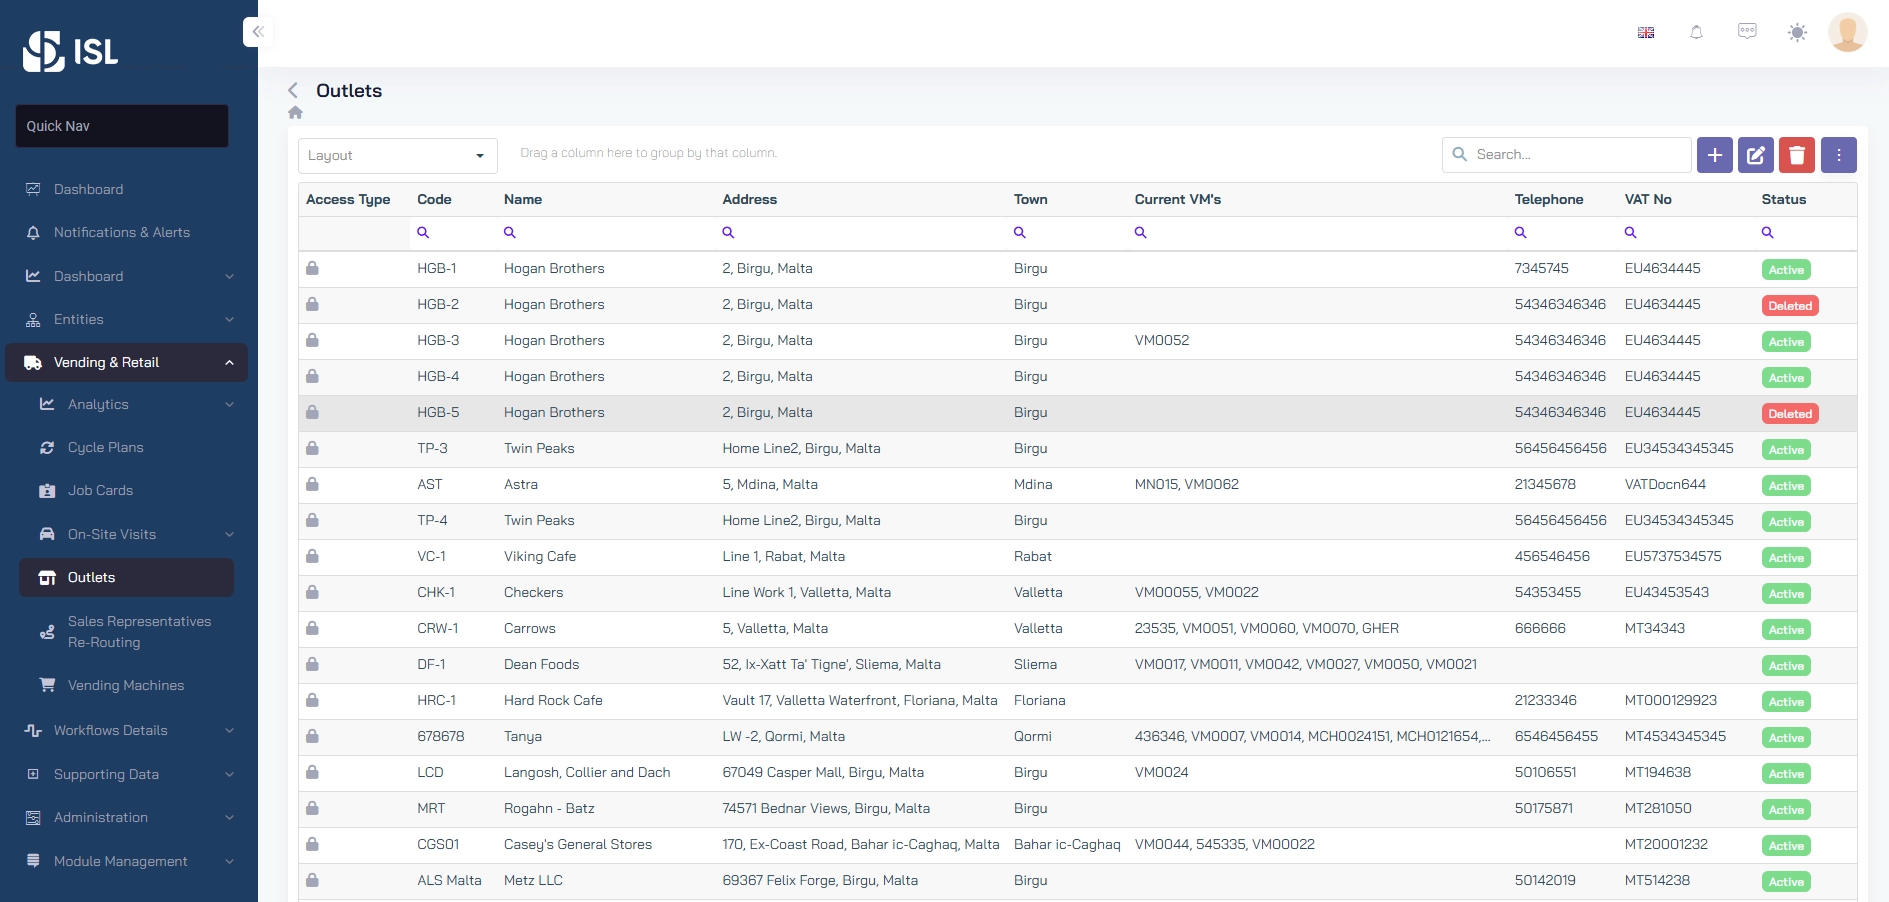Open the three-dot more options menu
The image size is (1889, 902).
[x=1838, y=155]
